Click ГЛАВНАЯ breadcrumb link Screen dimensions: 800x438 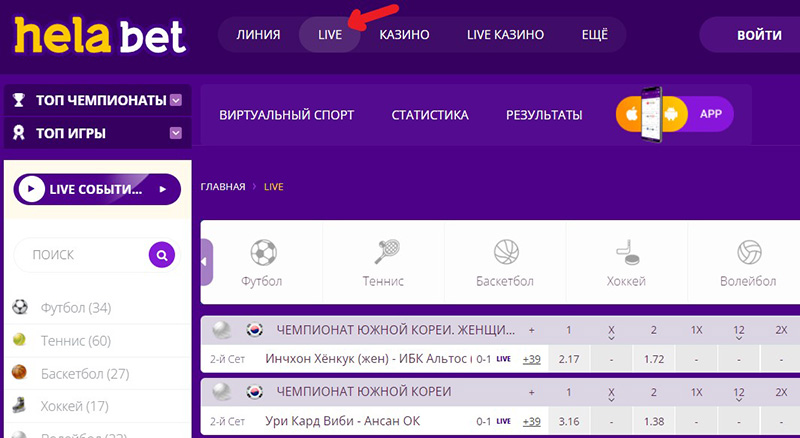pyautogui.click(x=223, y=187)
